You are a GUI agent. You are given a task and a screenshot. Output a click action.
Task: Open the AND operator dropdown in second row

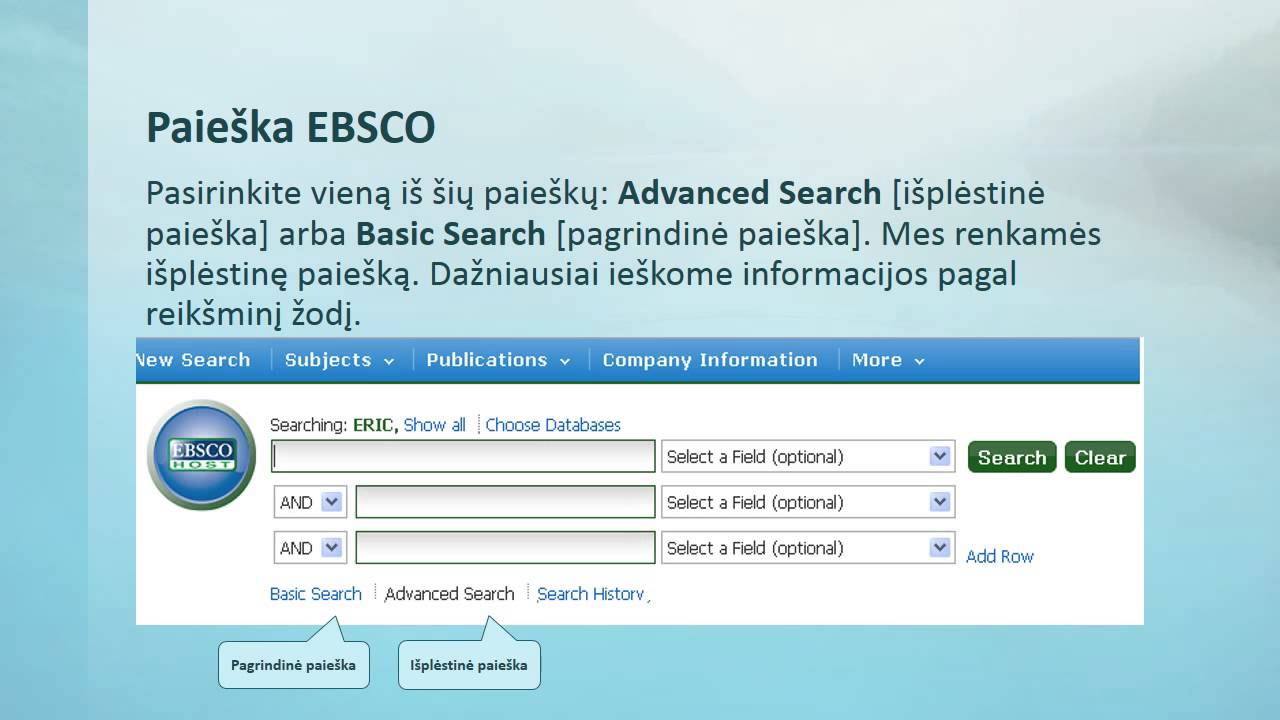point(310,502)
